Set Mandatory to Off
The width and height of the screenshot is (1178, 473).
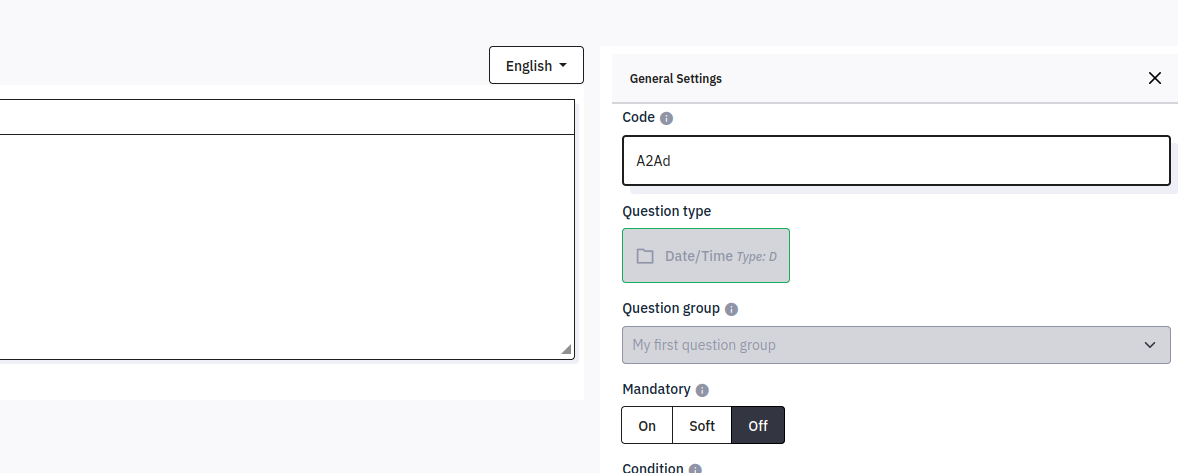coord(758,425)
